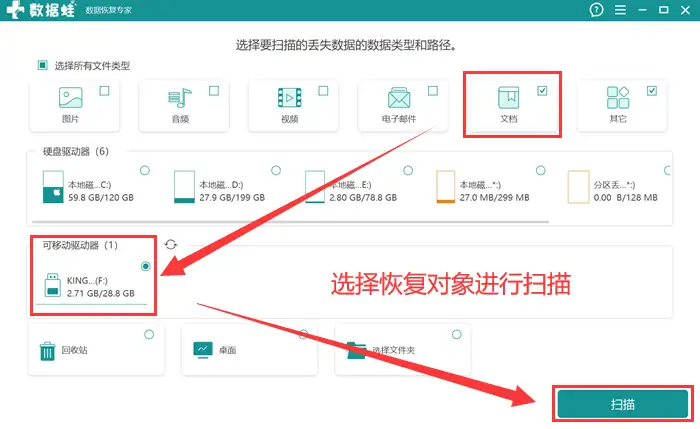Click the 桌面 label text
Viewport: 700px width, 429px height.
227,350
